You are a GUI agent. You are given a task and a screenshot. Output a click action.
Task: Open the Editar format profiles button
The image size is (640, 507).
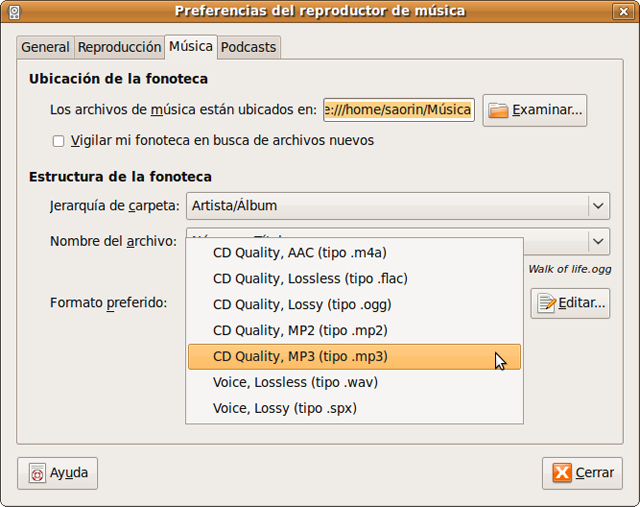(570, 303)
